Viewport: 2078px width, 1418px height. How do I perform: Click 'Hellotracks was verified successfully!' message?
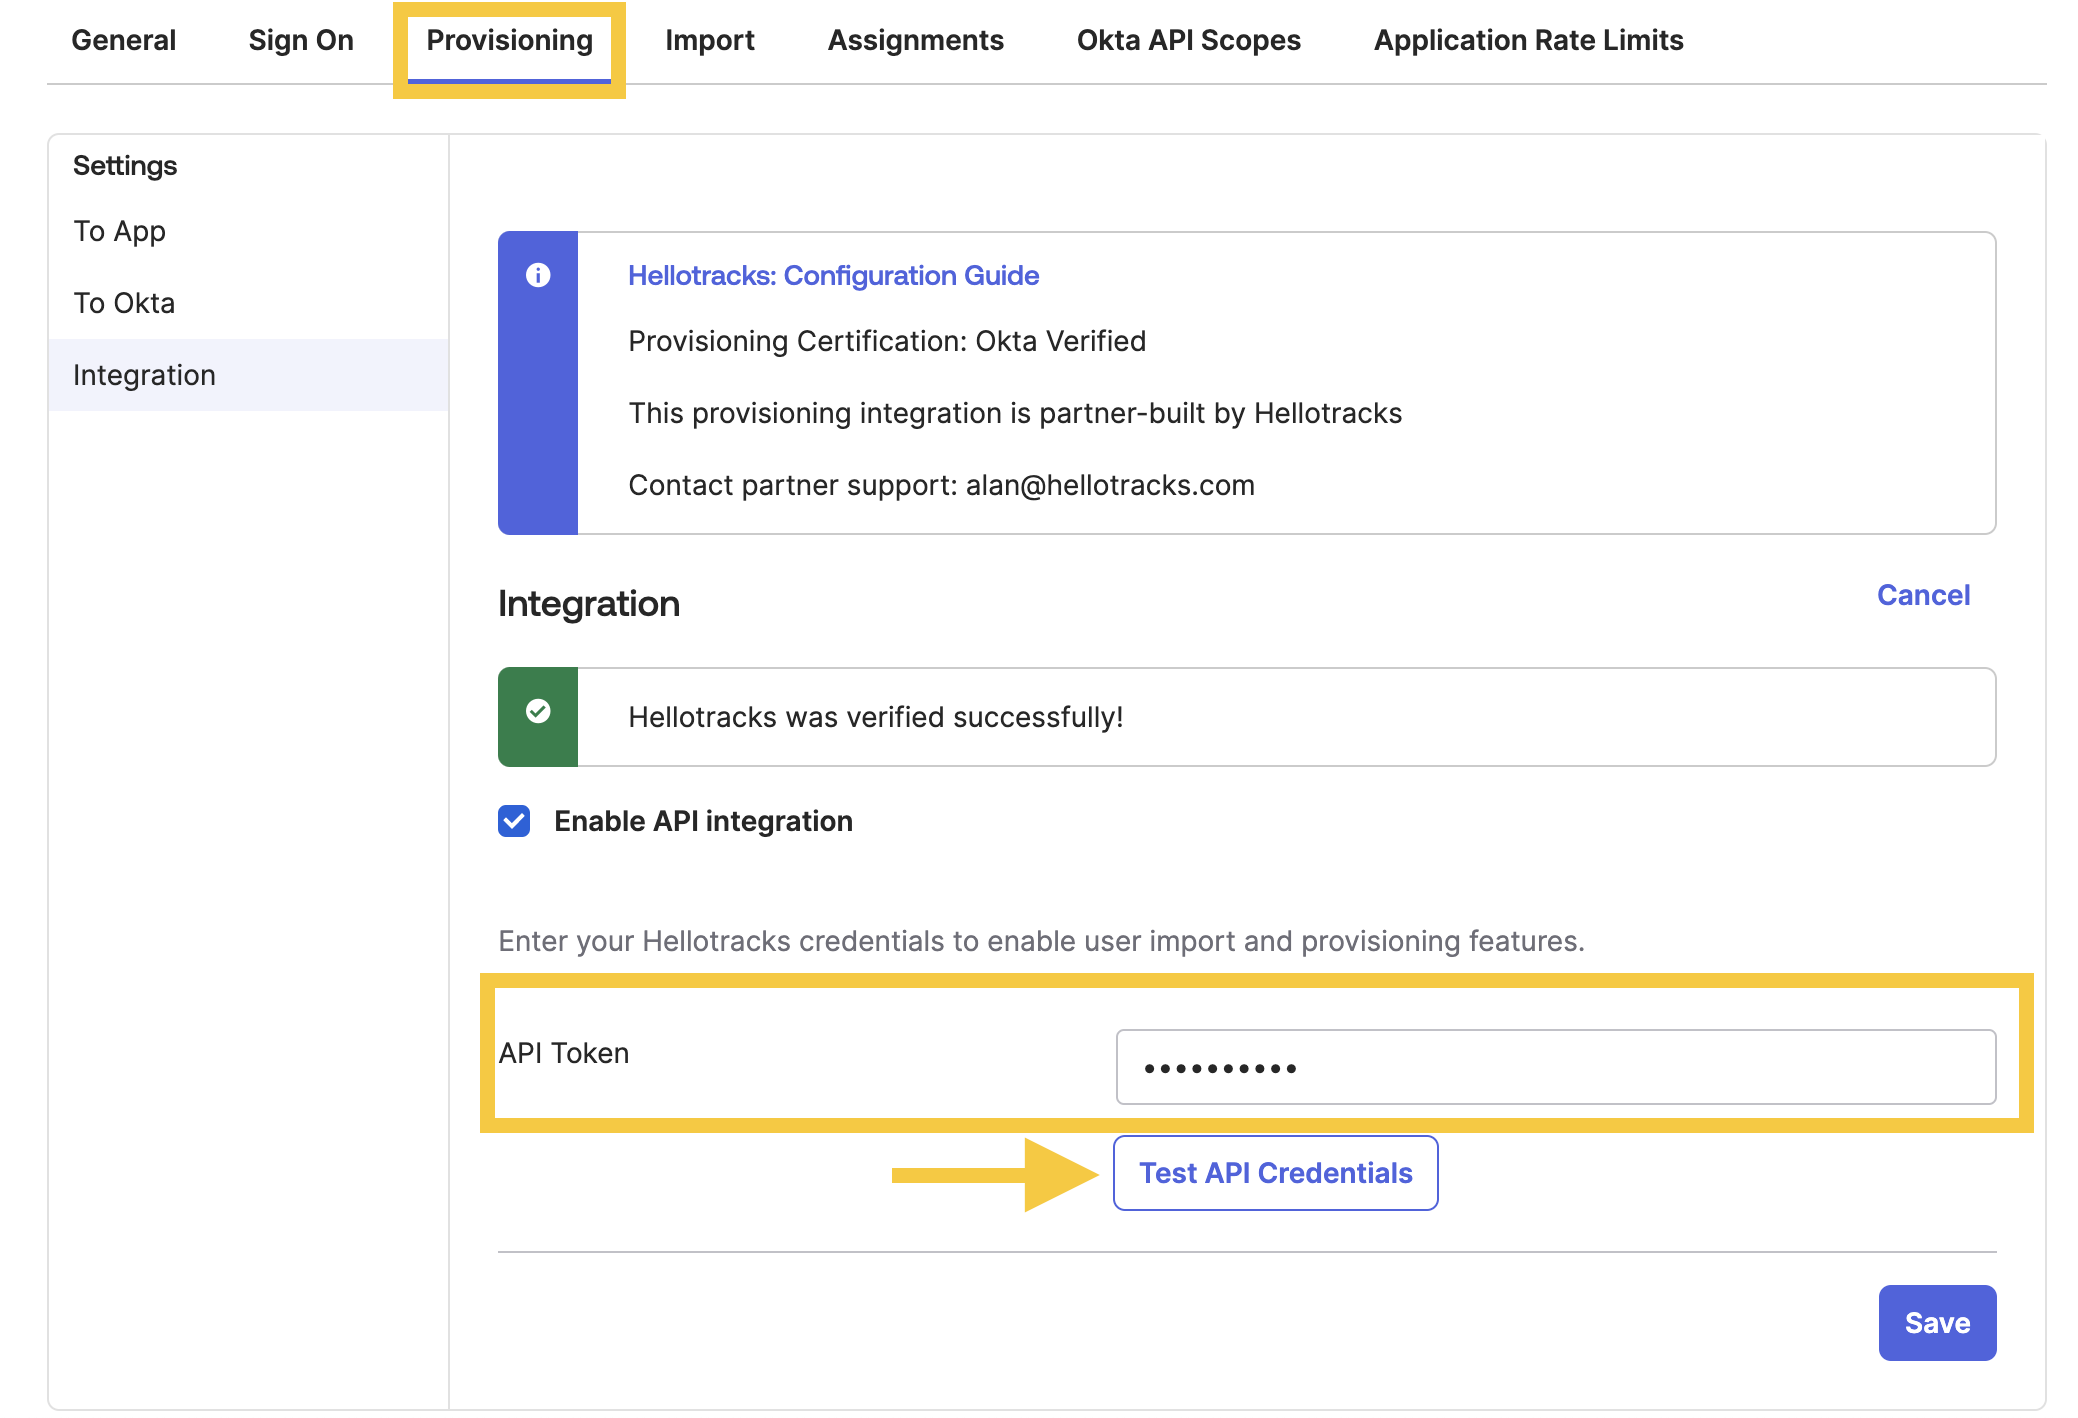coord(876,717)
